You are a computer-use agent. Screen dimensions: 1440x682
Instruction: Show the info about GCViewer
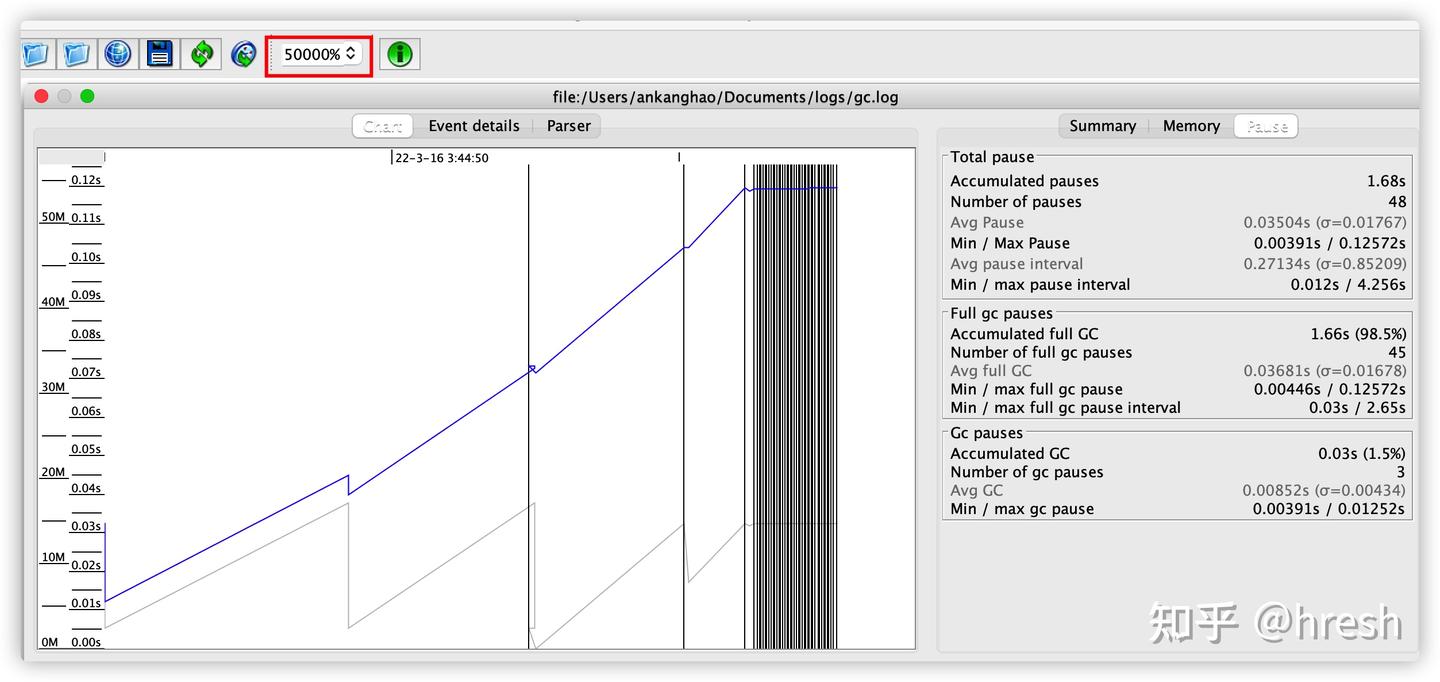(x=398, y=54)
